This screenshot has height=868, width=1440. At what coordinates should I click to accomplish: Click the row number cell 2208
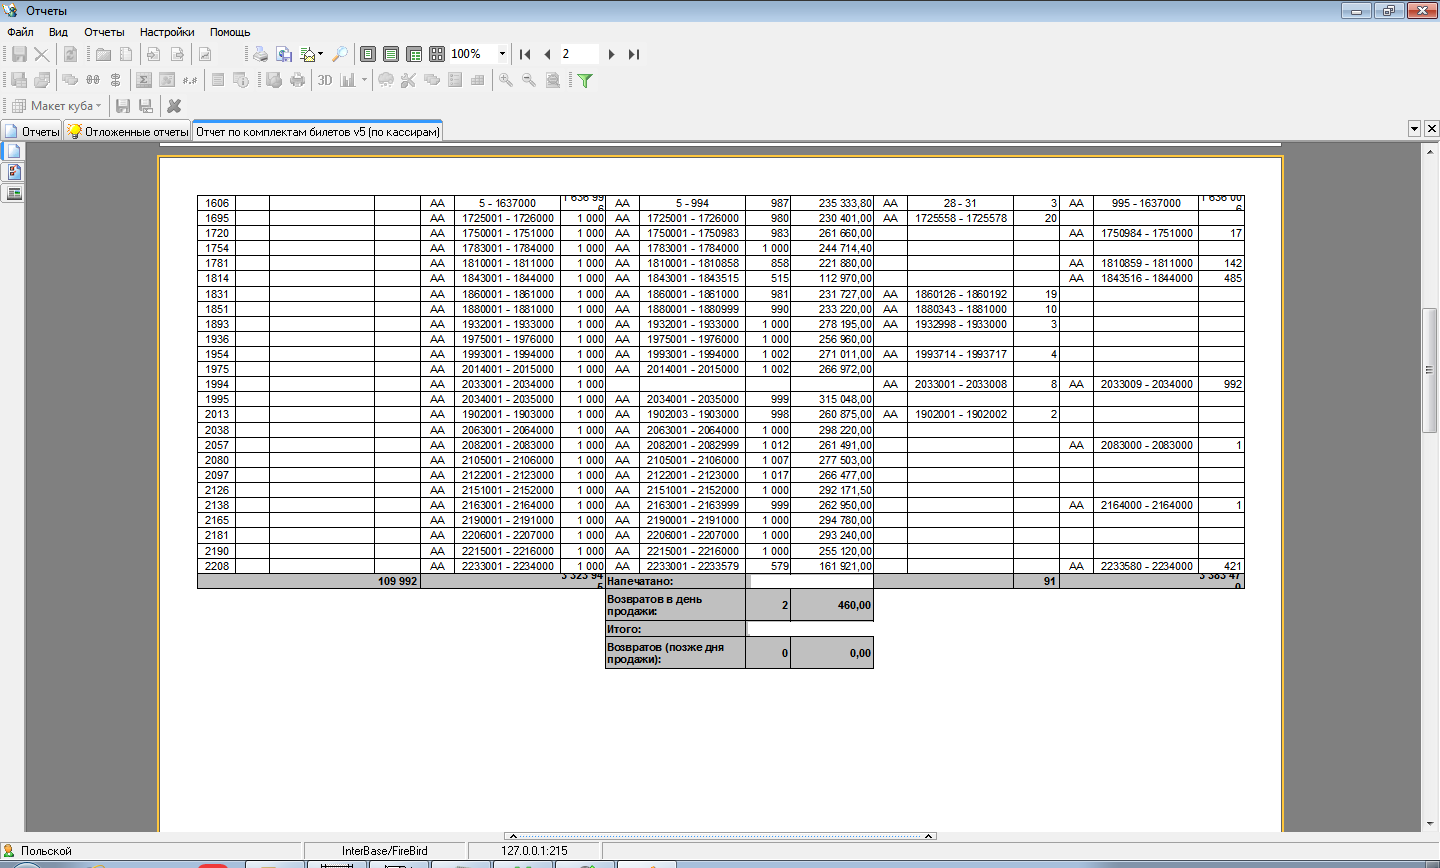[217, 566]
